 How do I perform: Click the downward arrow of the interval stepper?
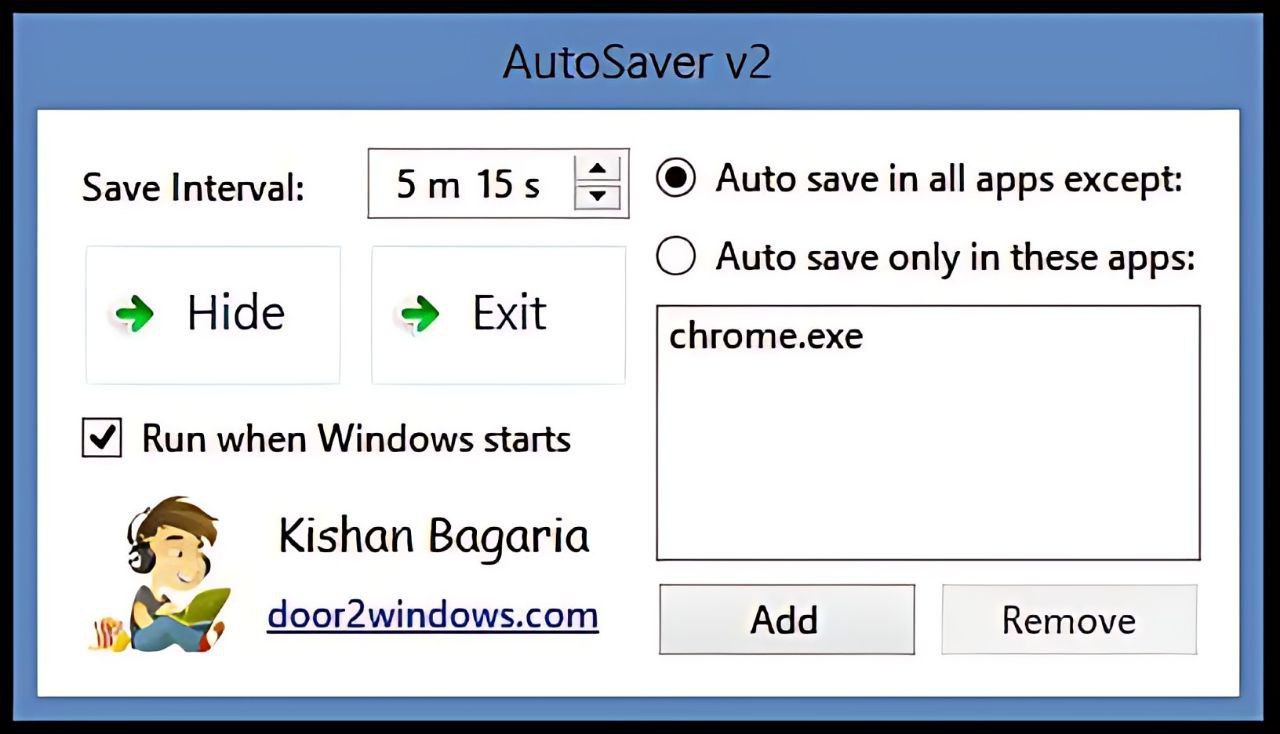[x=599, y=198]
